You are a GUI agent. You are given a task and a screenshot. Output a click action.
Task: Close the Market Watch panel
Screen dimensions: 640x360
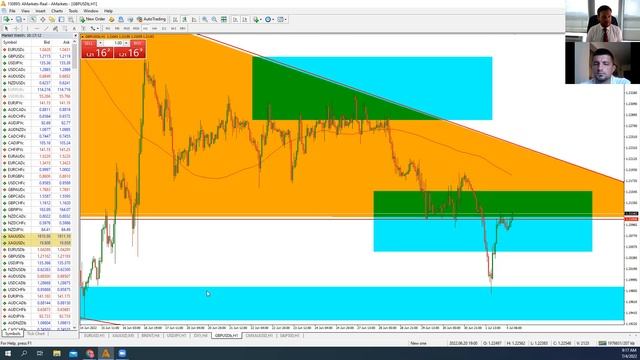75,36
